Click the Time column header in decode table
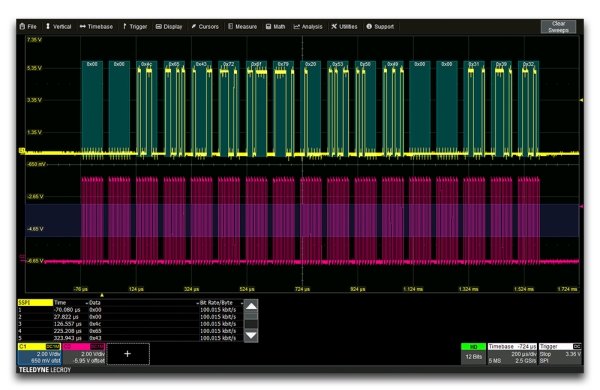This screenshot has width=600, height=390. coord(60,302)
